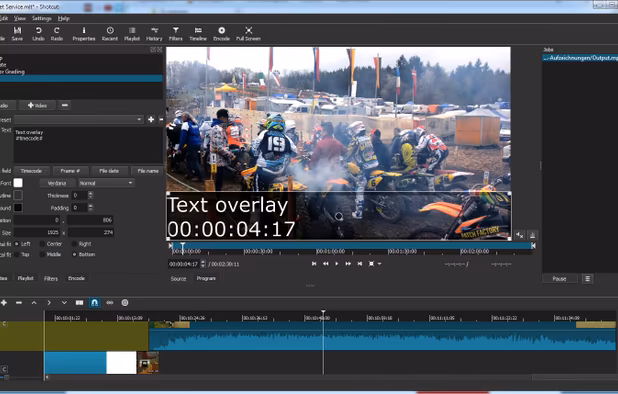Screen dimensions: 618x394
Task: Toggle the timeline snap magnet icon
Action: pyautogui.click(x=95, y=303)
